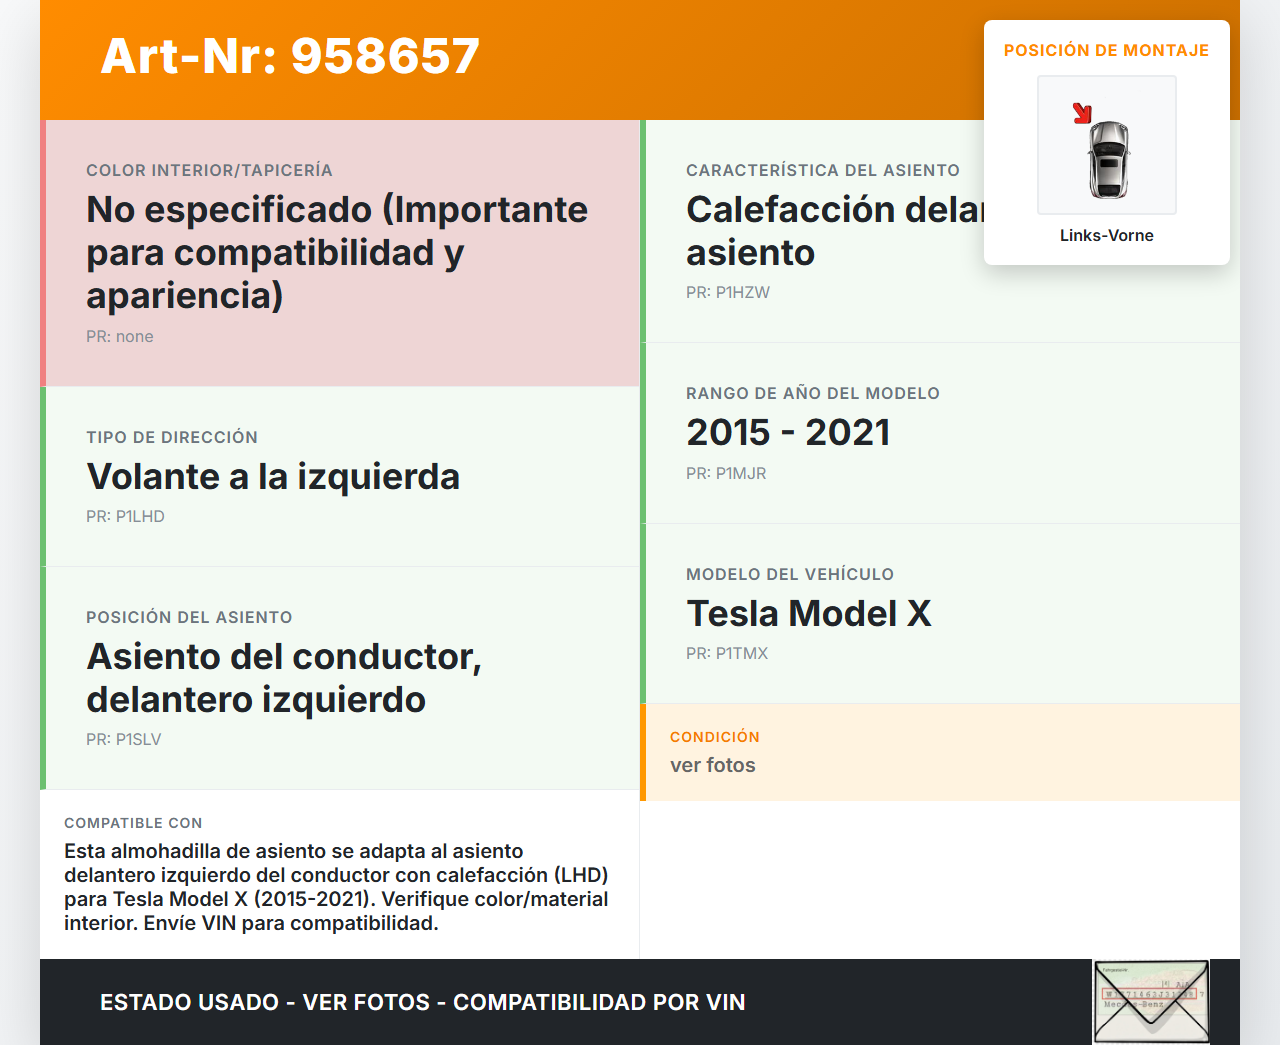Click the Art-Nr: 958657 title

(x=290, y=56)
